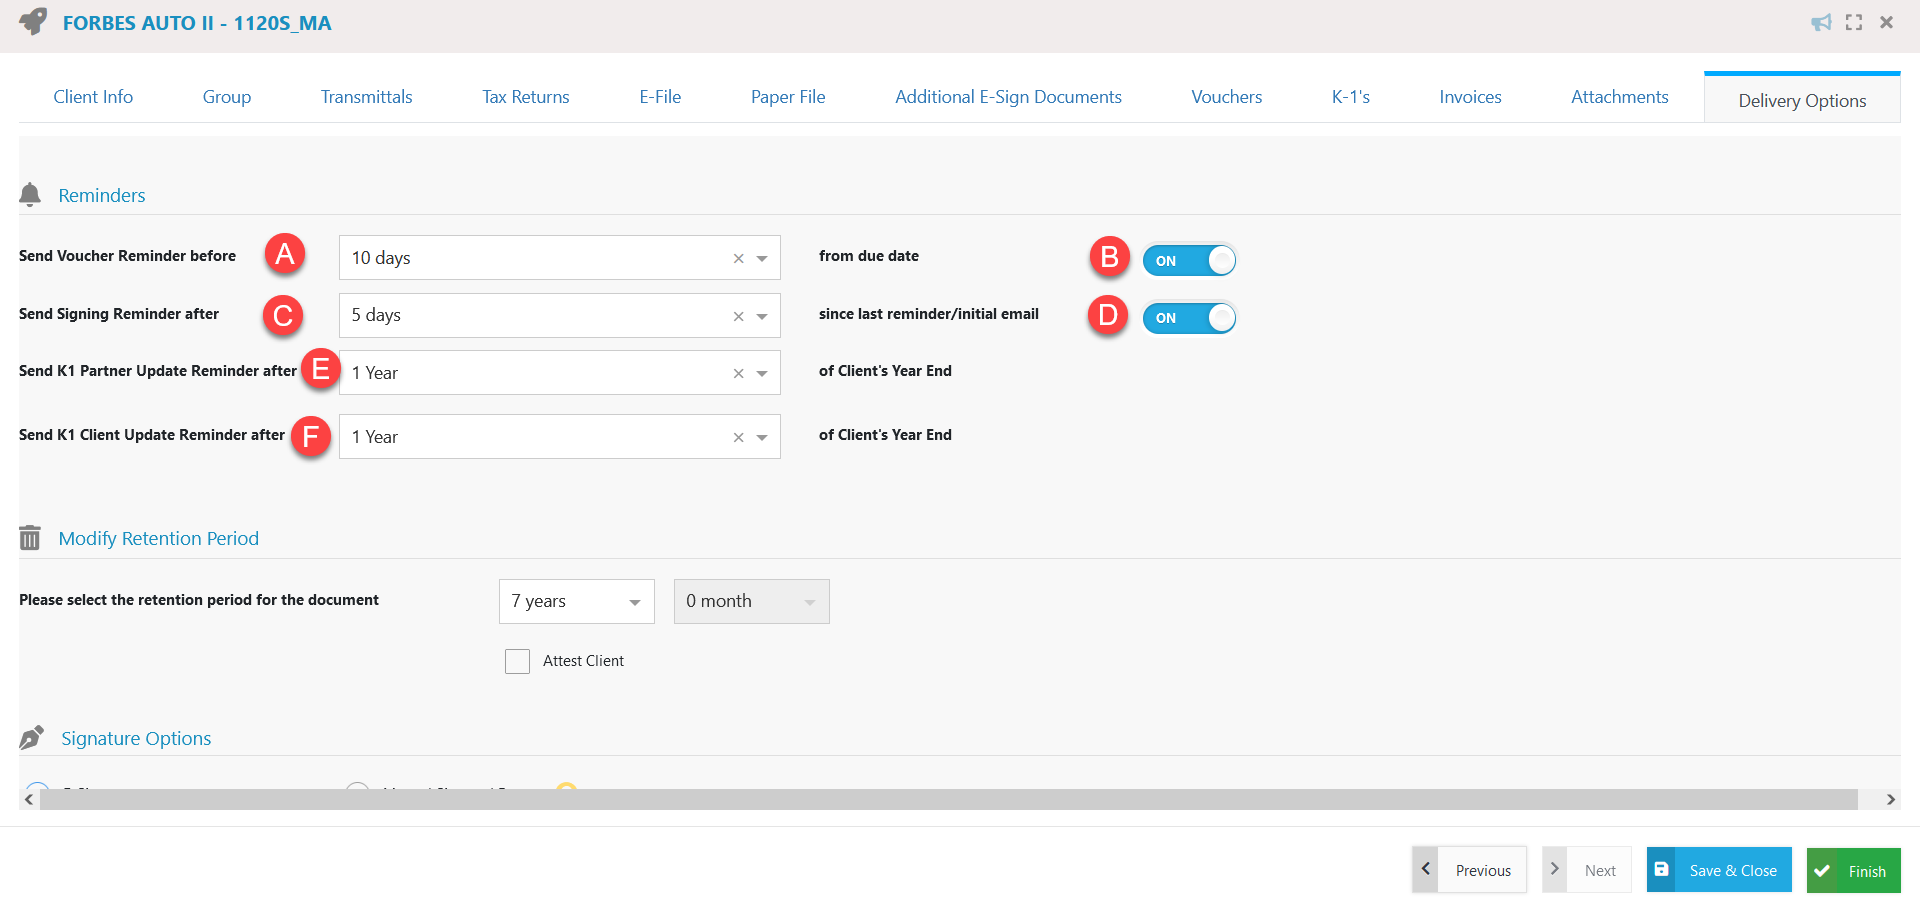
Task: Open the Additional E-Sign Documents tab
Action: [x=1008, y=96]
